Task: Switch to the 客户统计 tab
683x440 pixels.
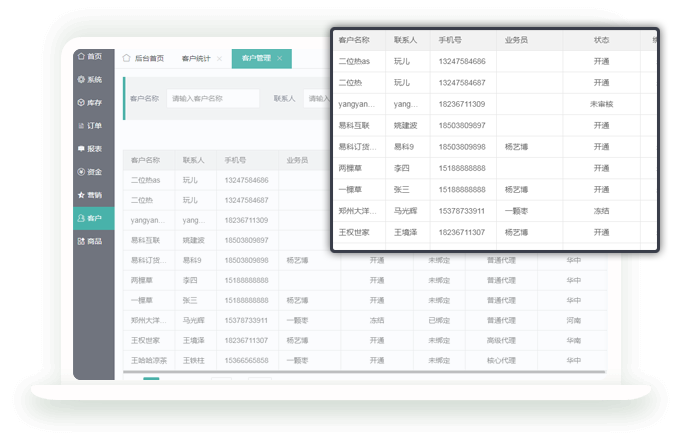Action: 196,59
